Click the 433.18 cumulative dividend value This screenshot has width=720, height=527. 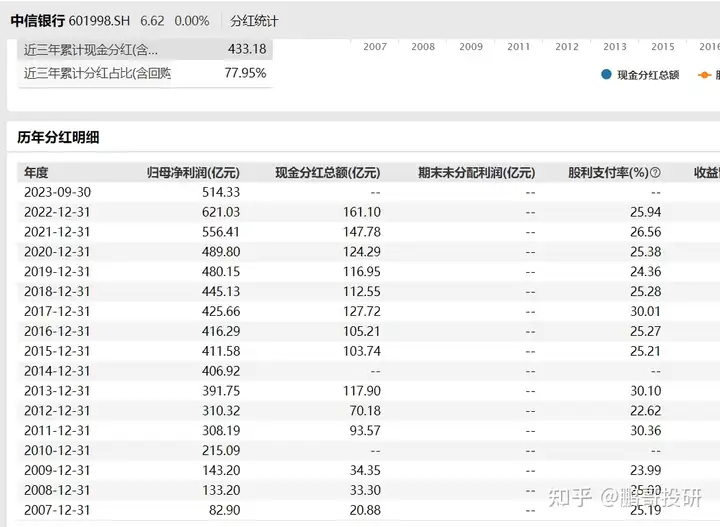pyautogui.click(x=247, y=49)
